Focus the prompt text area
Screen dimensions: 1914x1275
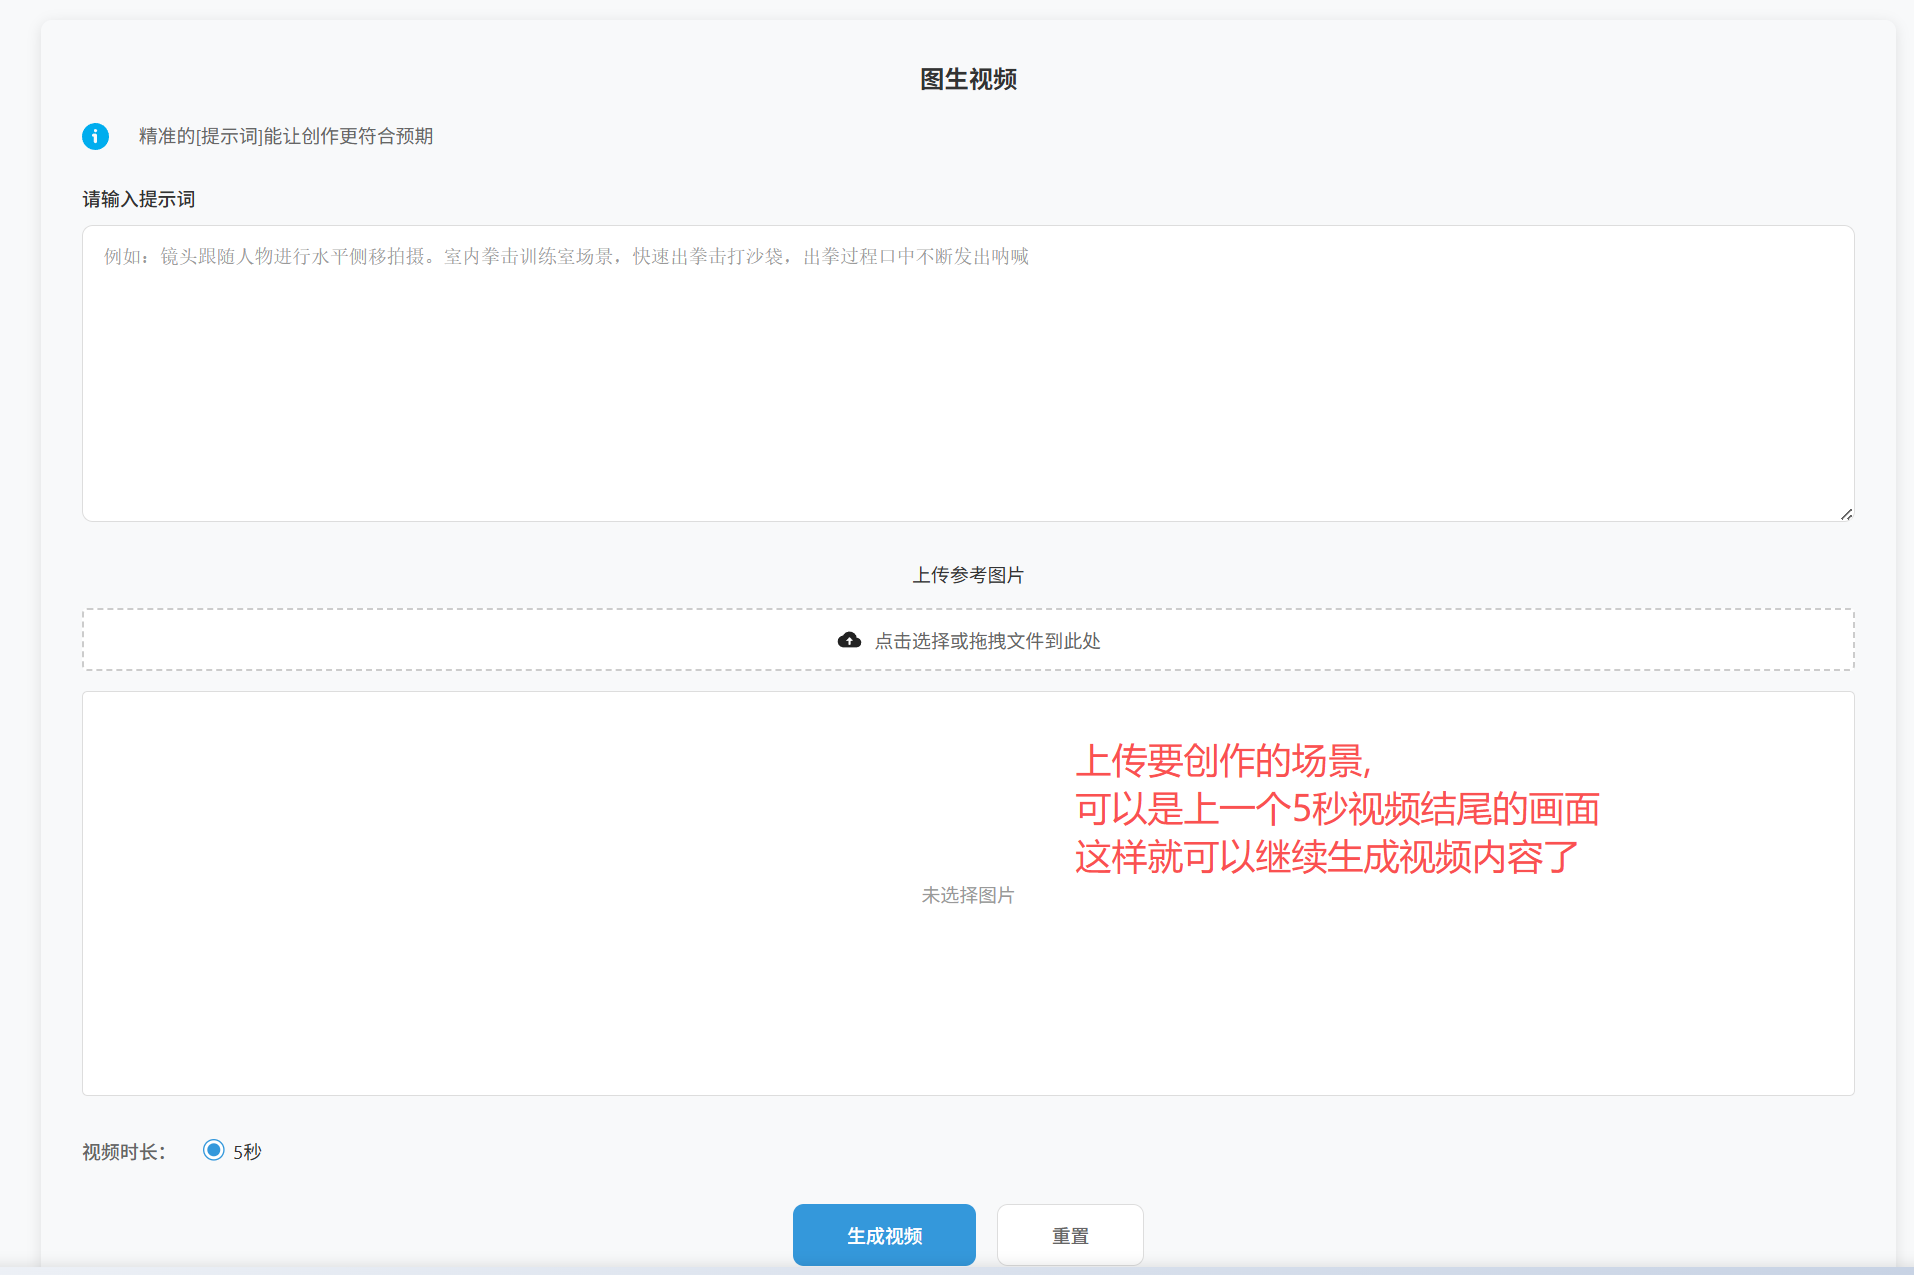click(968, 373)
